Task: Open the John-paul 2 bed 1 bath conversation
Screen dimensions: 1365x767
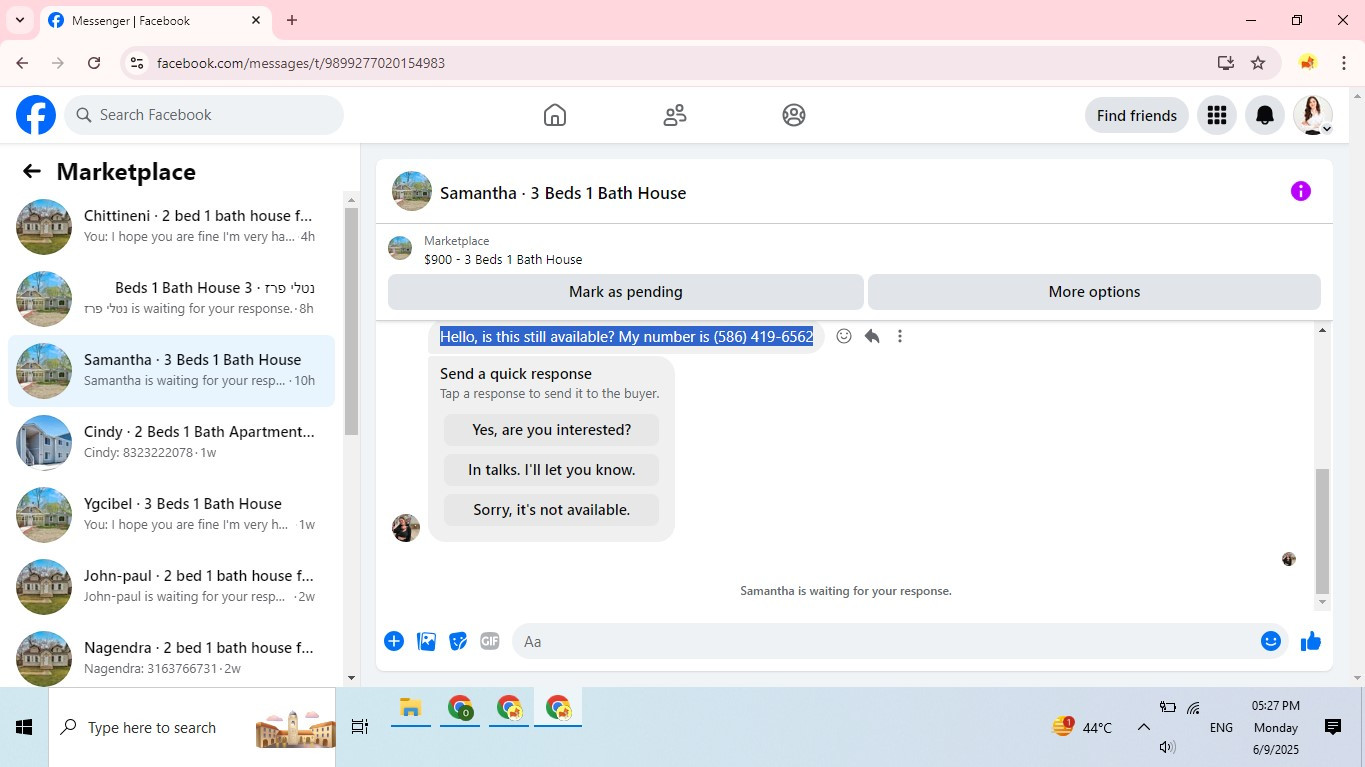Action: pyautogui.click(x=172, y=587)
